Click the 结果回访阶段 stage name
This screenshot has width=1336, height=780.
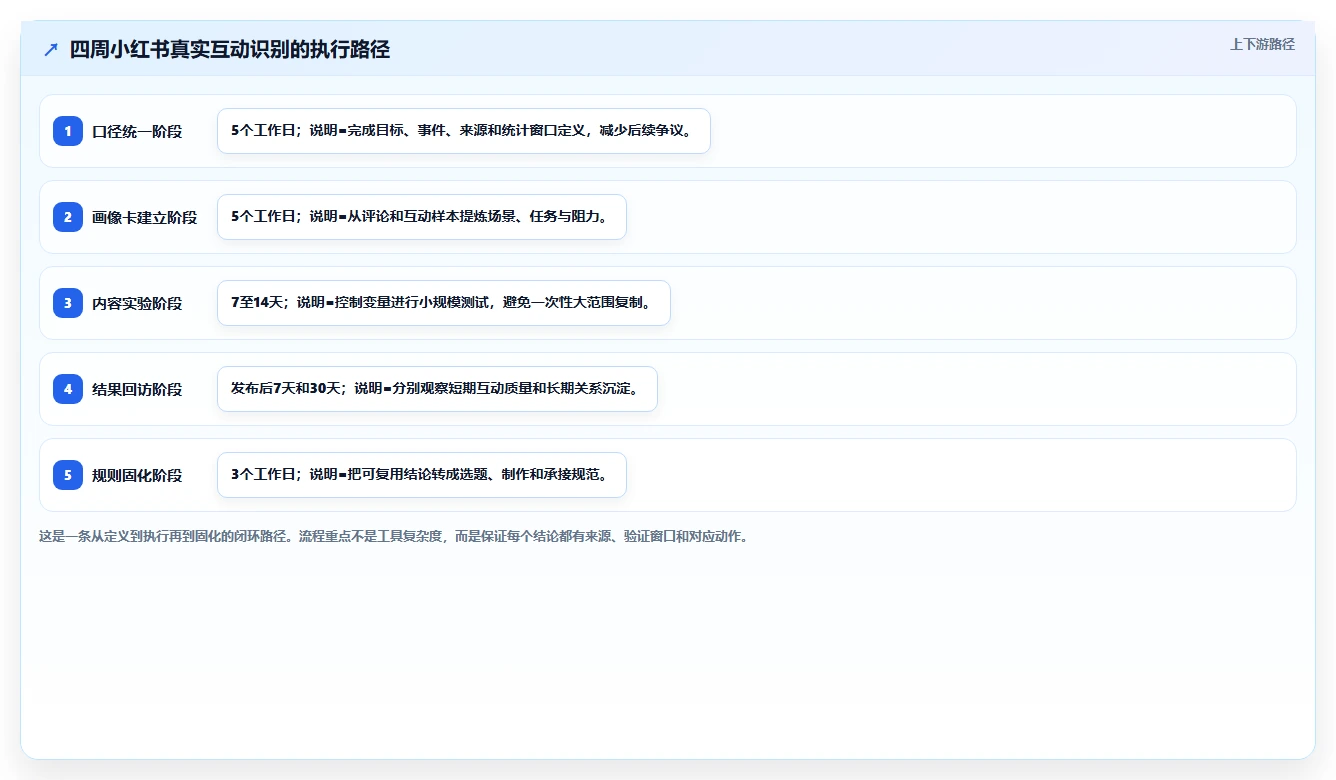137,389
